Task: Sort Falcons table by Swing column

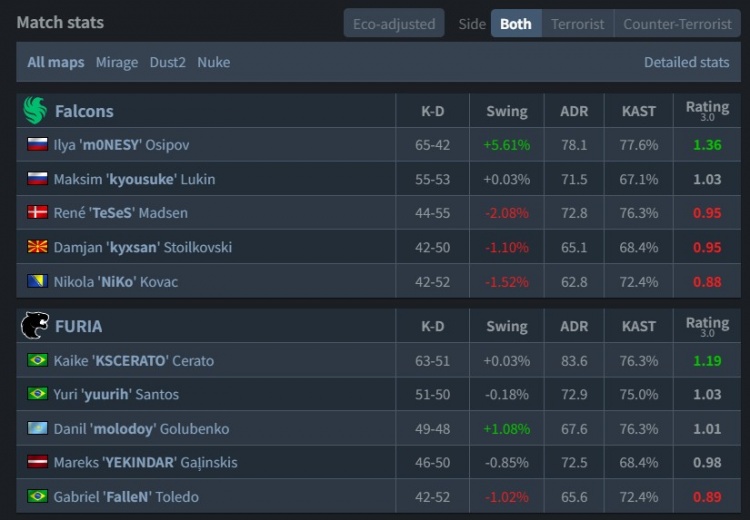Action: click(x=506, y=111)
